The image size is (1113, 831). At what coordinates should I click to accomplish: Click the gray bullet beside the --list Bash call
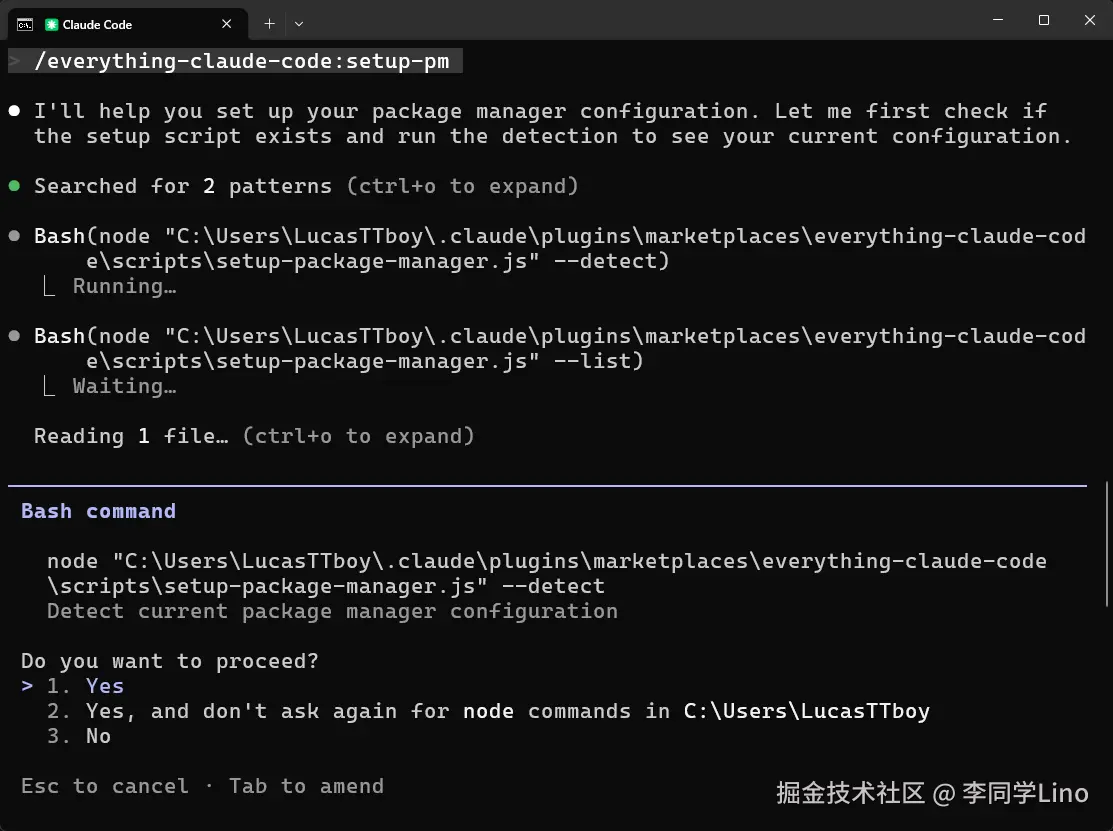[x=14, y=336]
